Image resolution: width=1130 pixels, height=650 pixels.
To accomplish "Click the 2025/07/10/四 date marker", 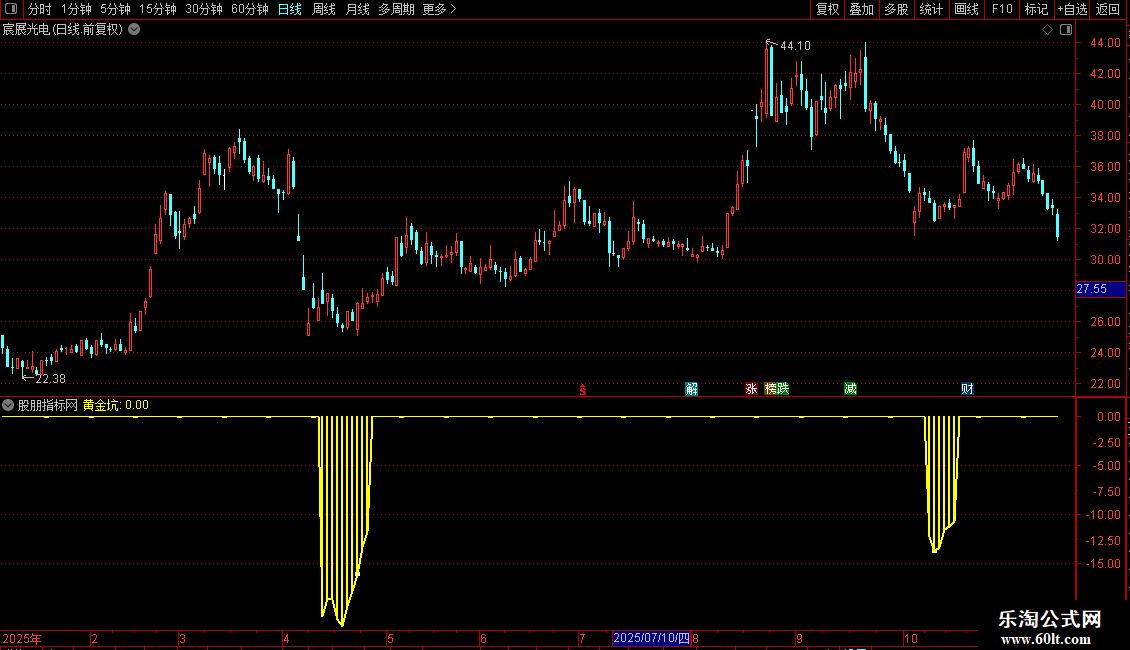I will pos(651,638).
